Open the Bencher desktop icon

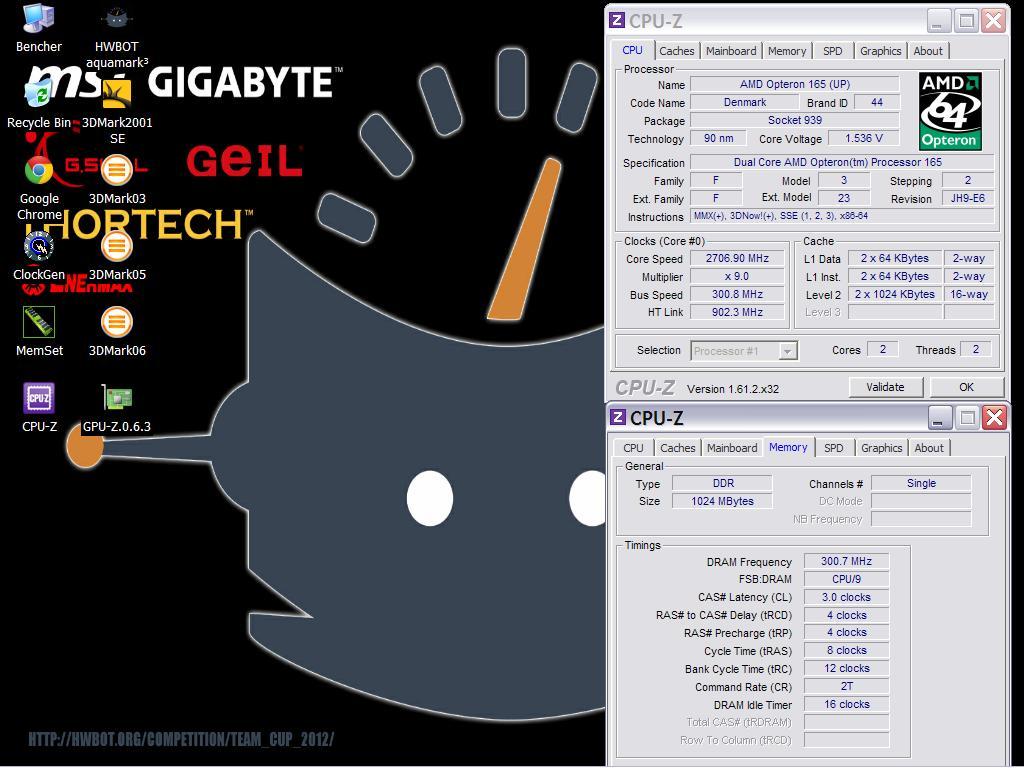pos(39,28)
